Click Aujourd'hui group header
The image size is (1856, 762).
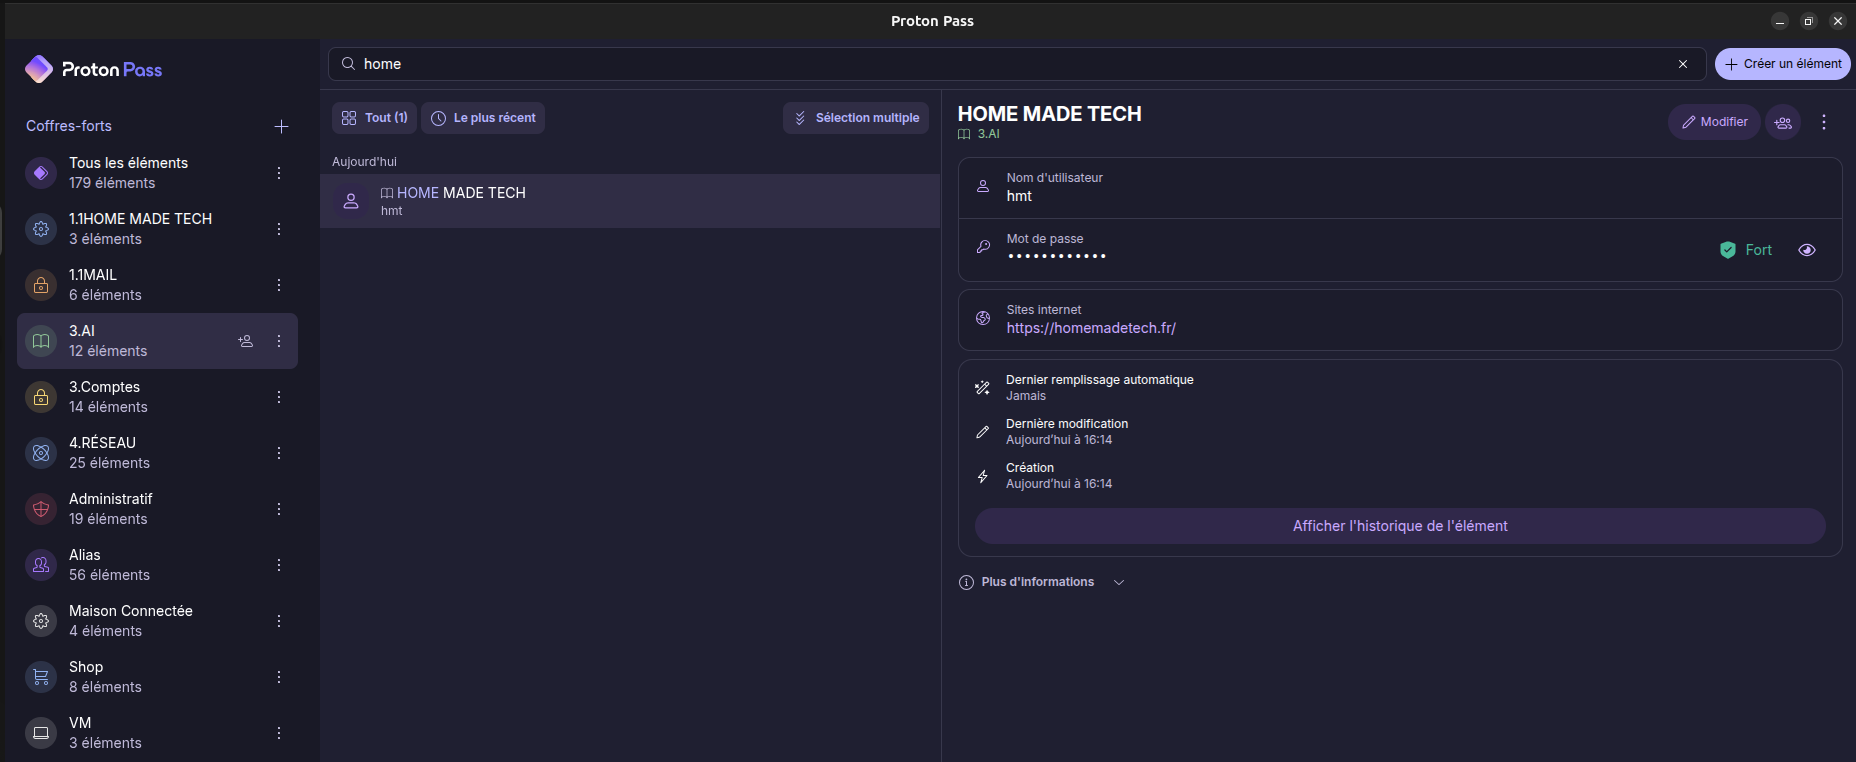click(364, 162)
